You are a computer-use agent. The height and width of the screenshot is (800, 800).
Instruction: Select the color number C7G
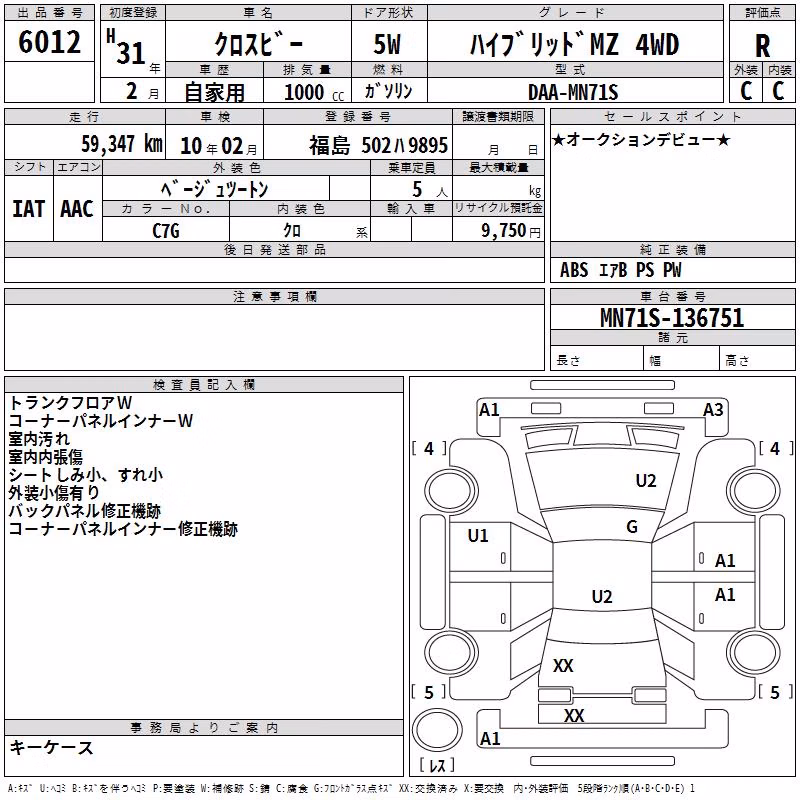166,231
